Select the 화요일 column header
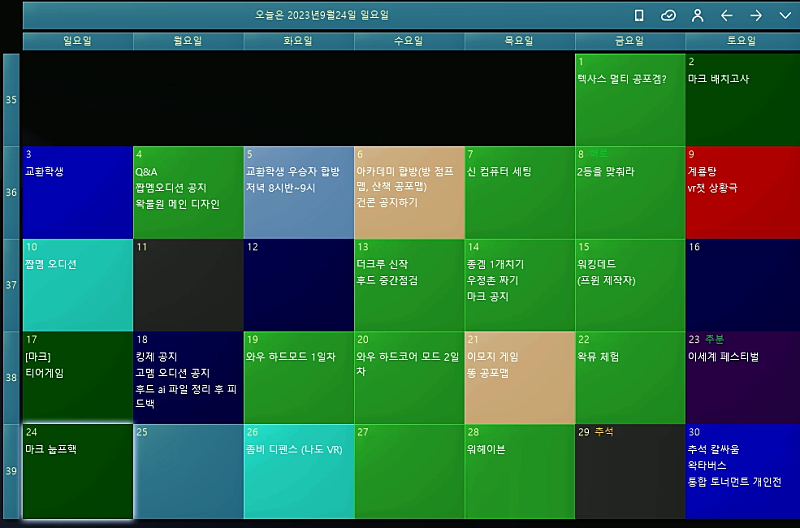800x528 pixels. pos(298,41)
